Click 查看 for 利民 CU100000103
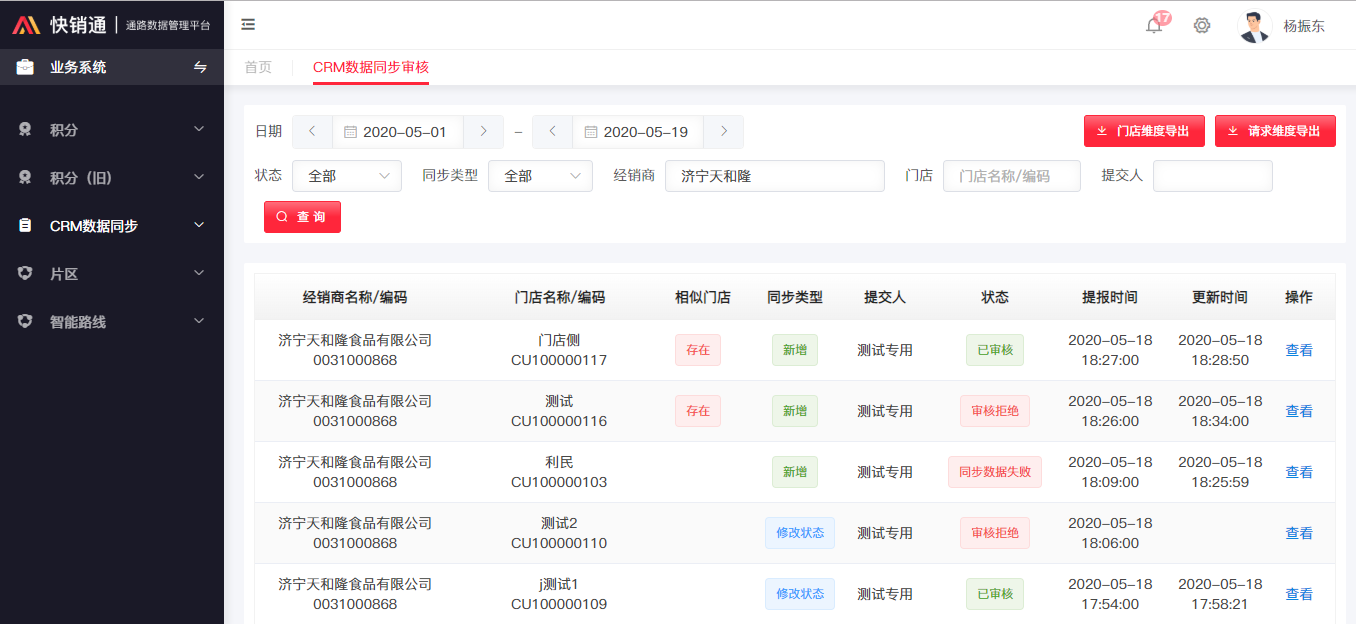1356x624 pixels. pos(1299,472)
